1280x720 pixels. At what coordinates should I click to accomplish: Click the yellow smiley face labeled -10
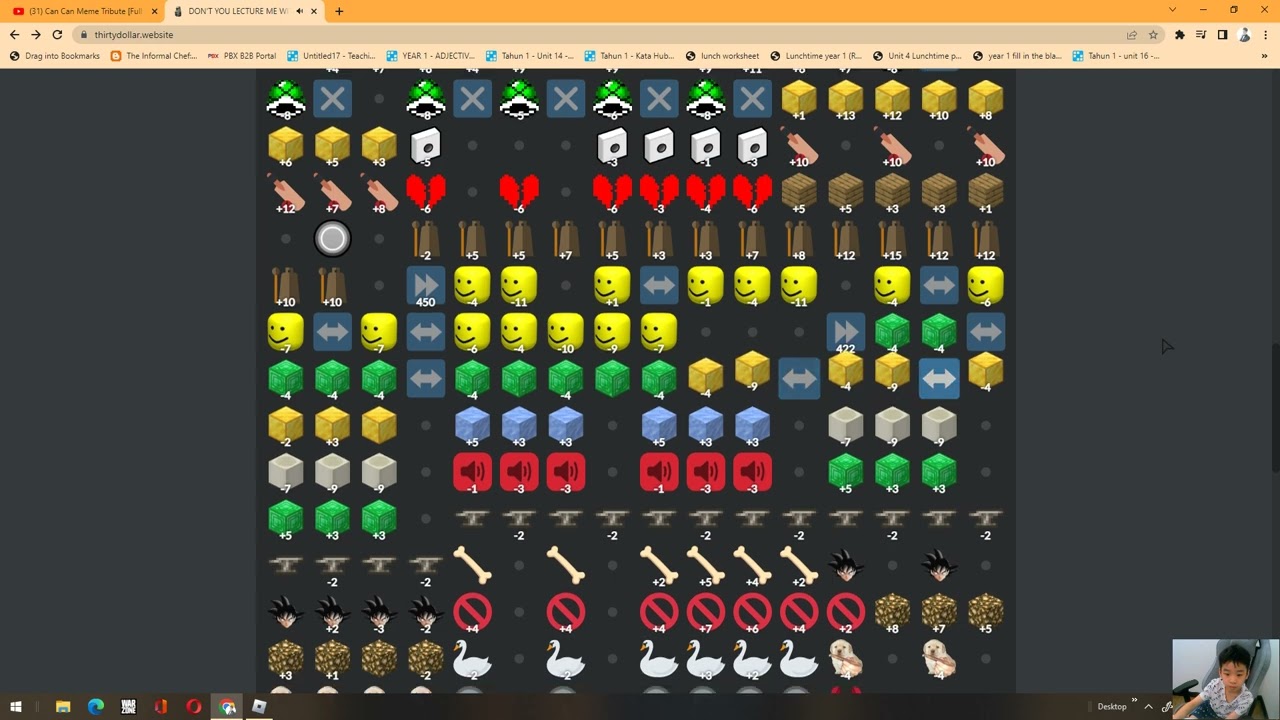[x=566, y=333]
